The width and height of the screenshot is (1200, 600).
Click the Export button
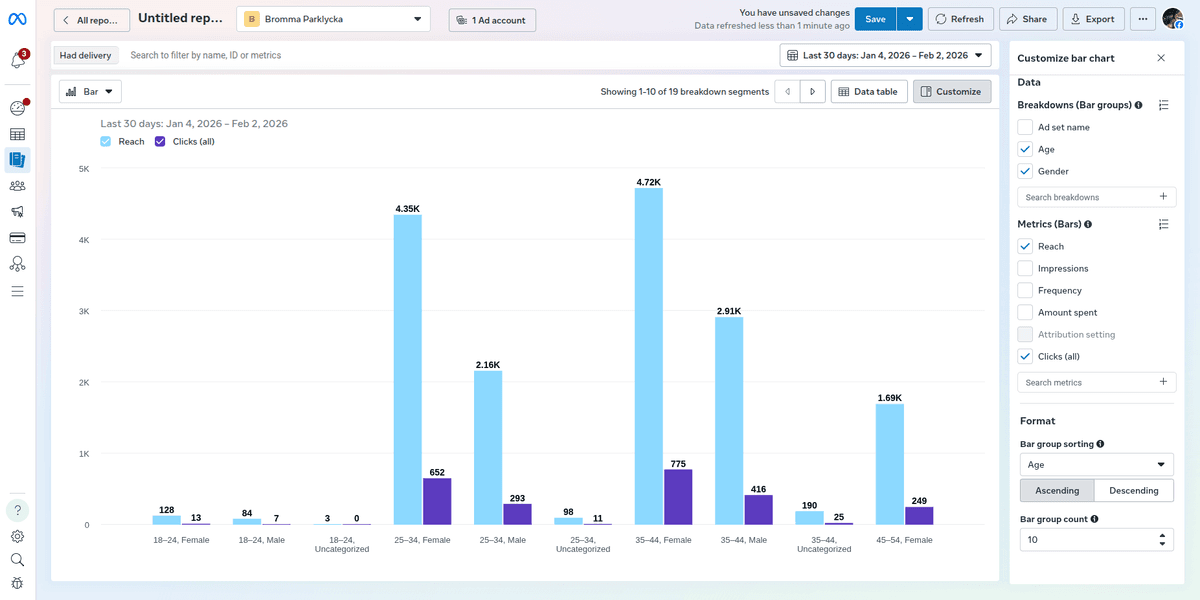pyautogui.click(x=1092, y=19)
